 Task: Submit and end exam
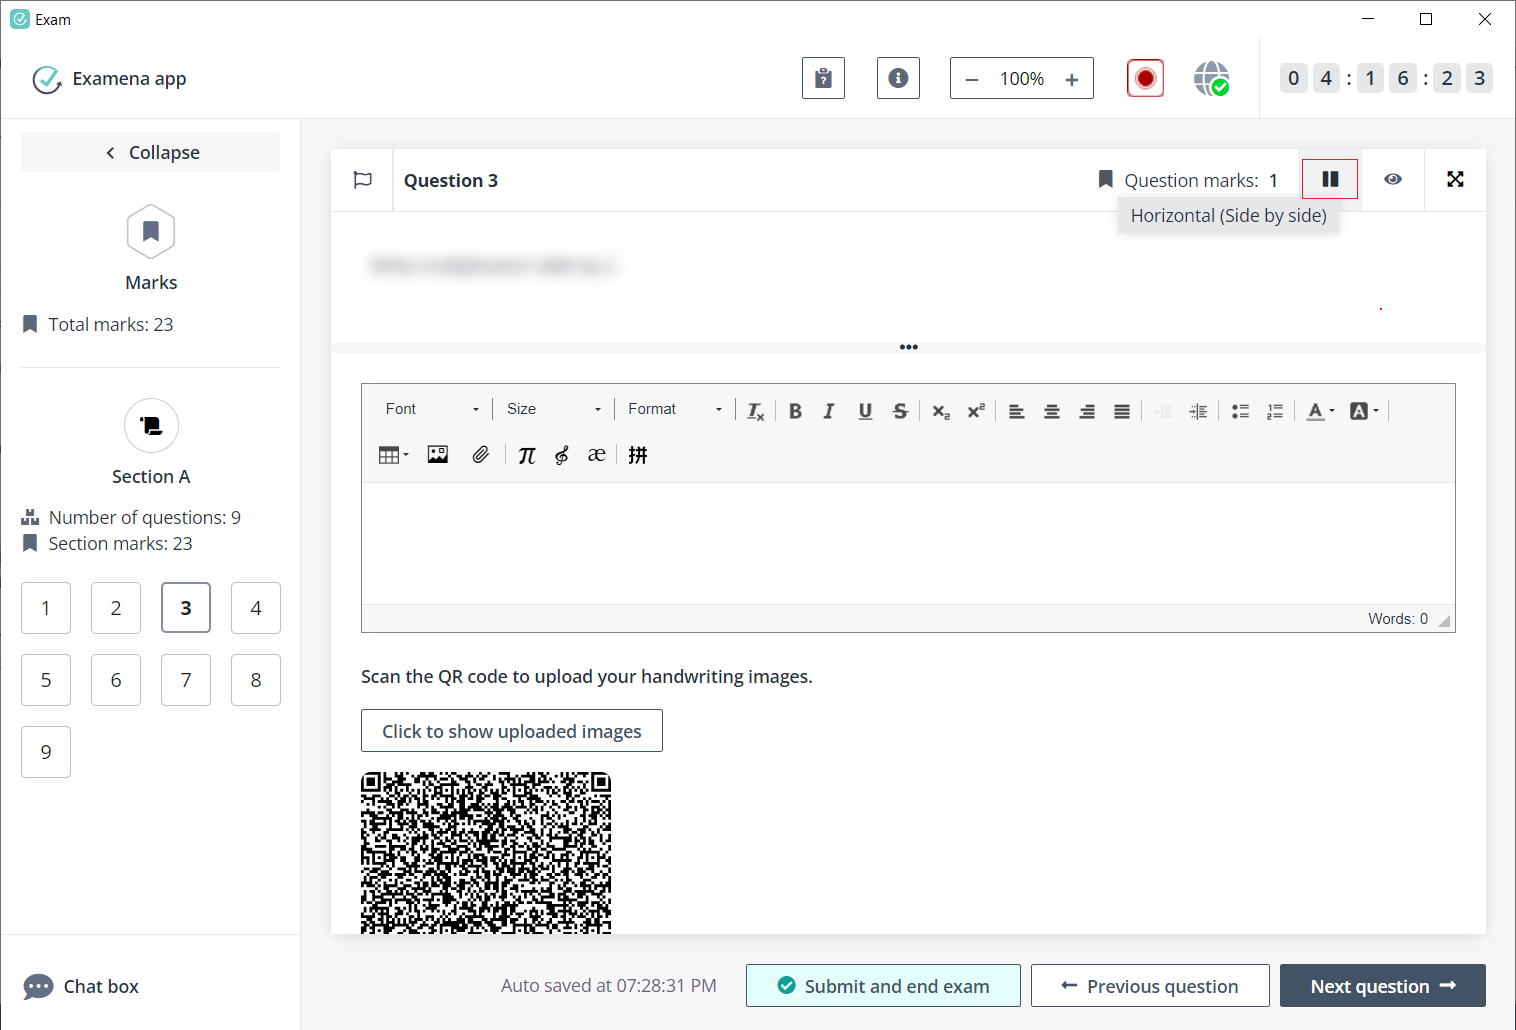click(883, 986)
